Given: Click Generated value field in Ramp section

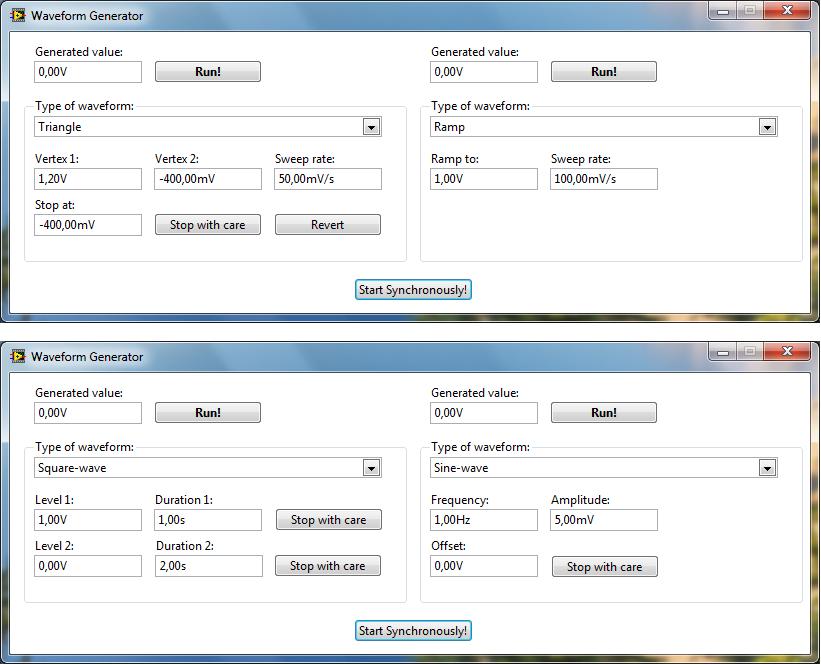Looking at the screenshot, I should [x=484, y=72].
